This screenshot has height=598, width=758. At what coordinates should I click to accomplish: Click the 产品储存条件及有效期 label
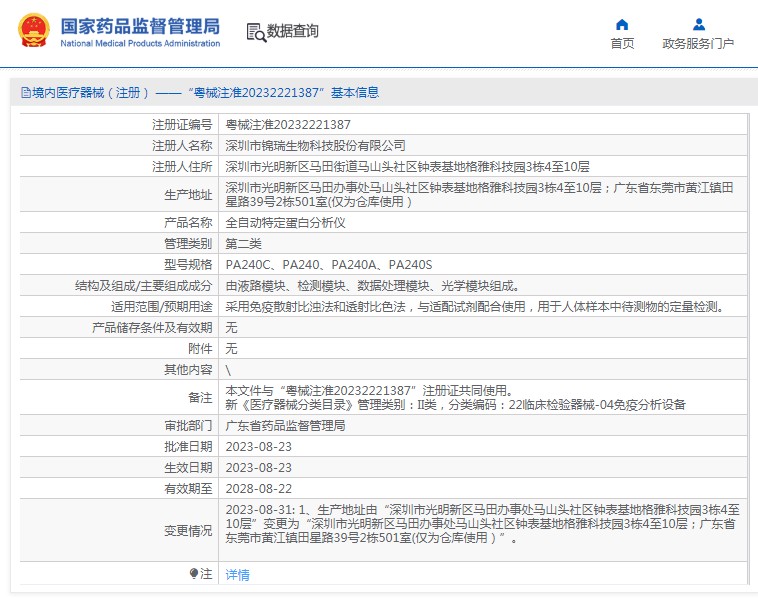[x=152, y=328]
